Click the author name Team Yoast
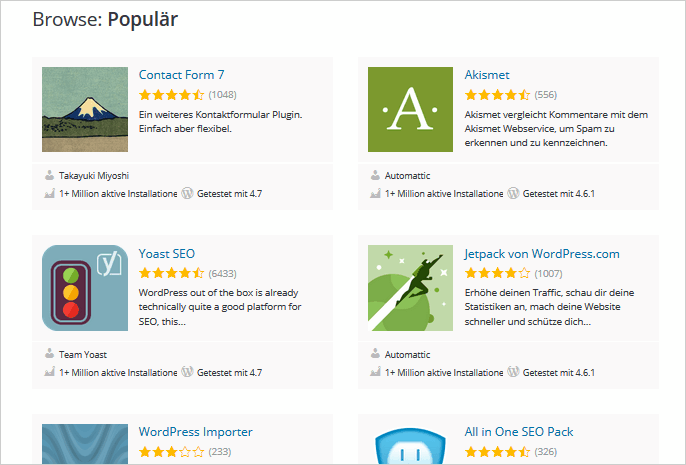This screenshot has height=465, width=686. 83,355
